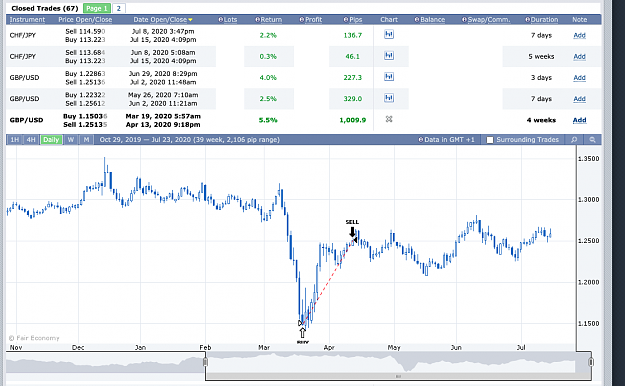625x386 pixels.
Task: Click the rightmost magnifier icon in chart toolbar
Action: pyautogui.click(x=592, y=140)
